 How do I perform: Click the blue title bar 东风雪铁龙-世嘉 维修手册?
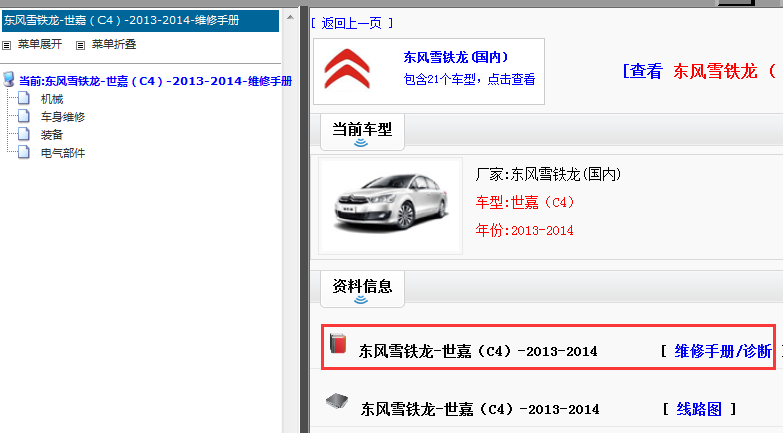(140, 20)
